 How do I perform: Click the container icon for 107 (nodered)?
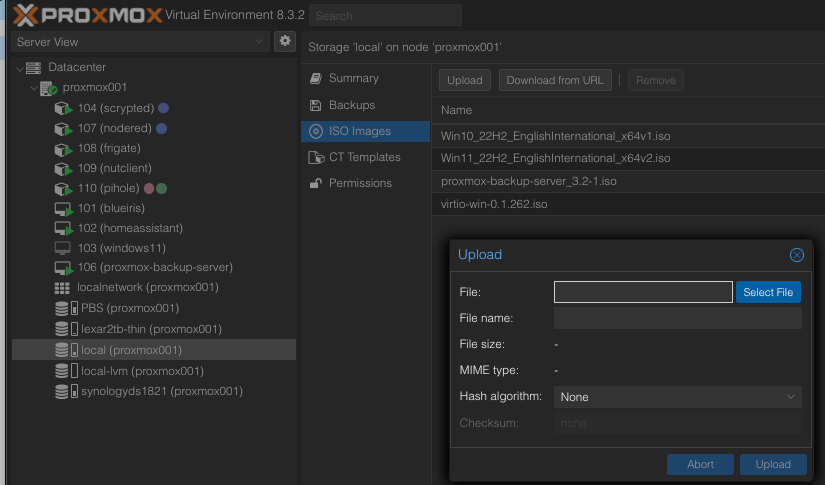coord(63,128)
